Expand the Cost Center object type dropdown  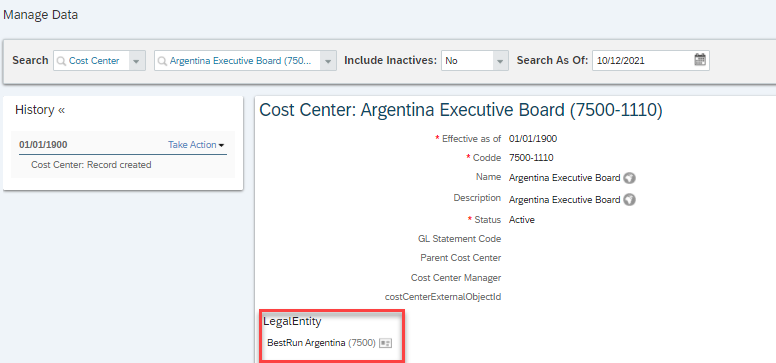[137, 61]
